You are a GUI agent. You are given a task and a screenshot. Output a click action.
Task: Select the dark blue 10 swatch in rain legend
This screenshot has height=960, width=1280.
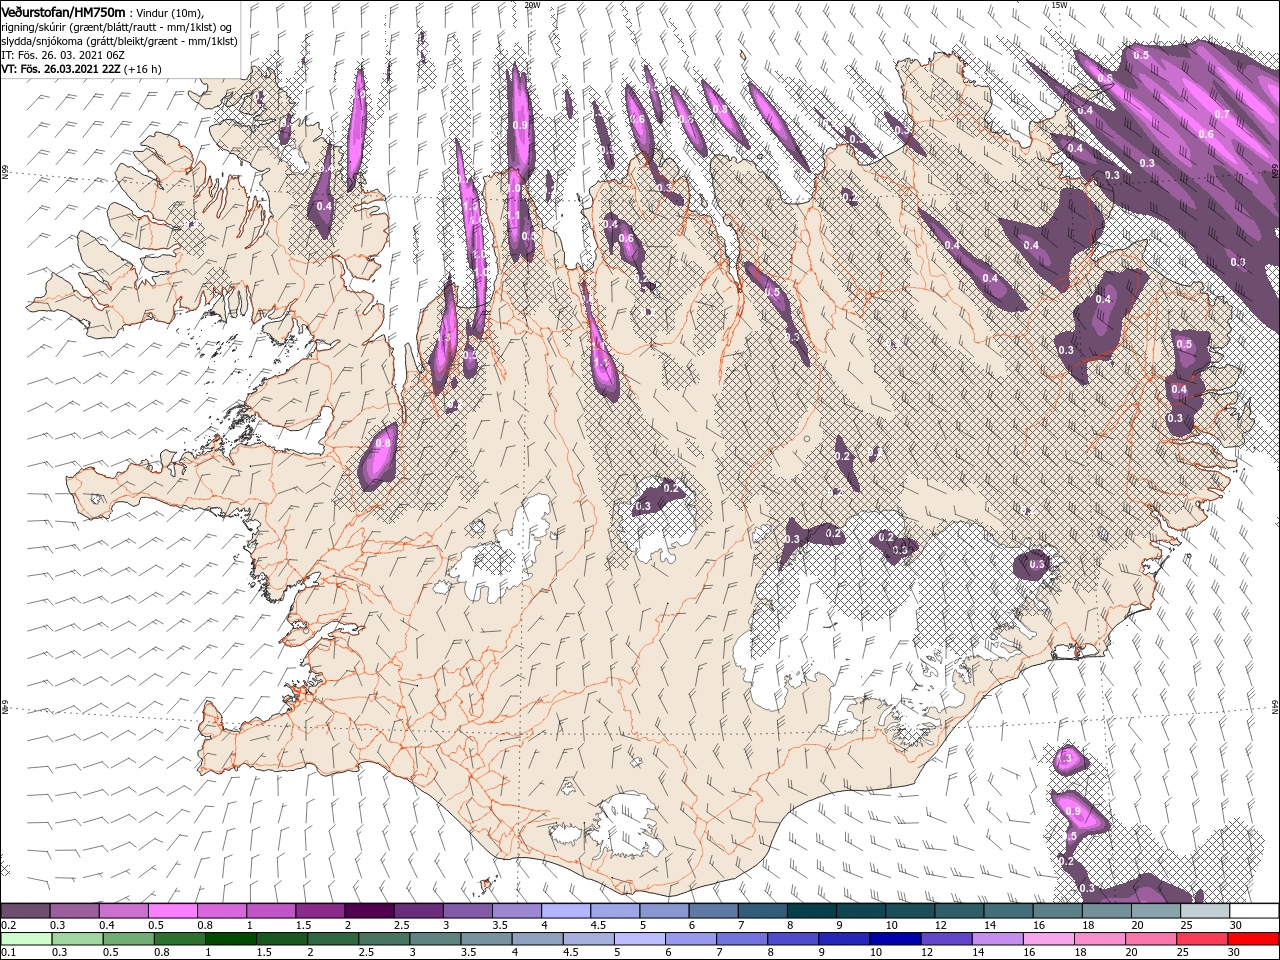point(893,939)
